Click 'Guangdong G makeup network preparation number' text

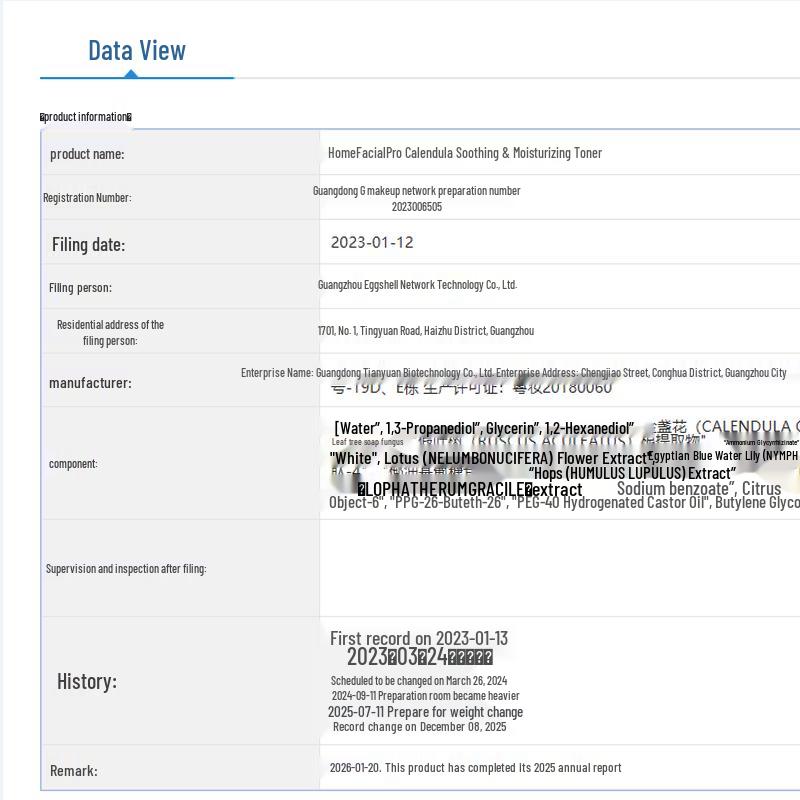click(x=416, y=191)
